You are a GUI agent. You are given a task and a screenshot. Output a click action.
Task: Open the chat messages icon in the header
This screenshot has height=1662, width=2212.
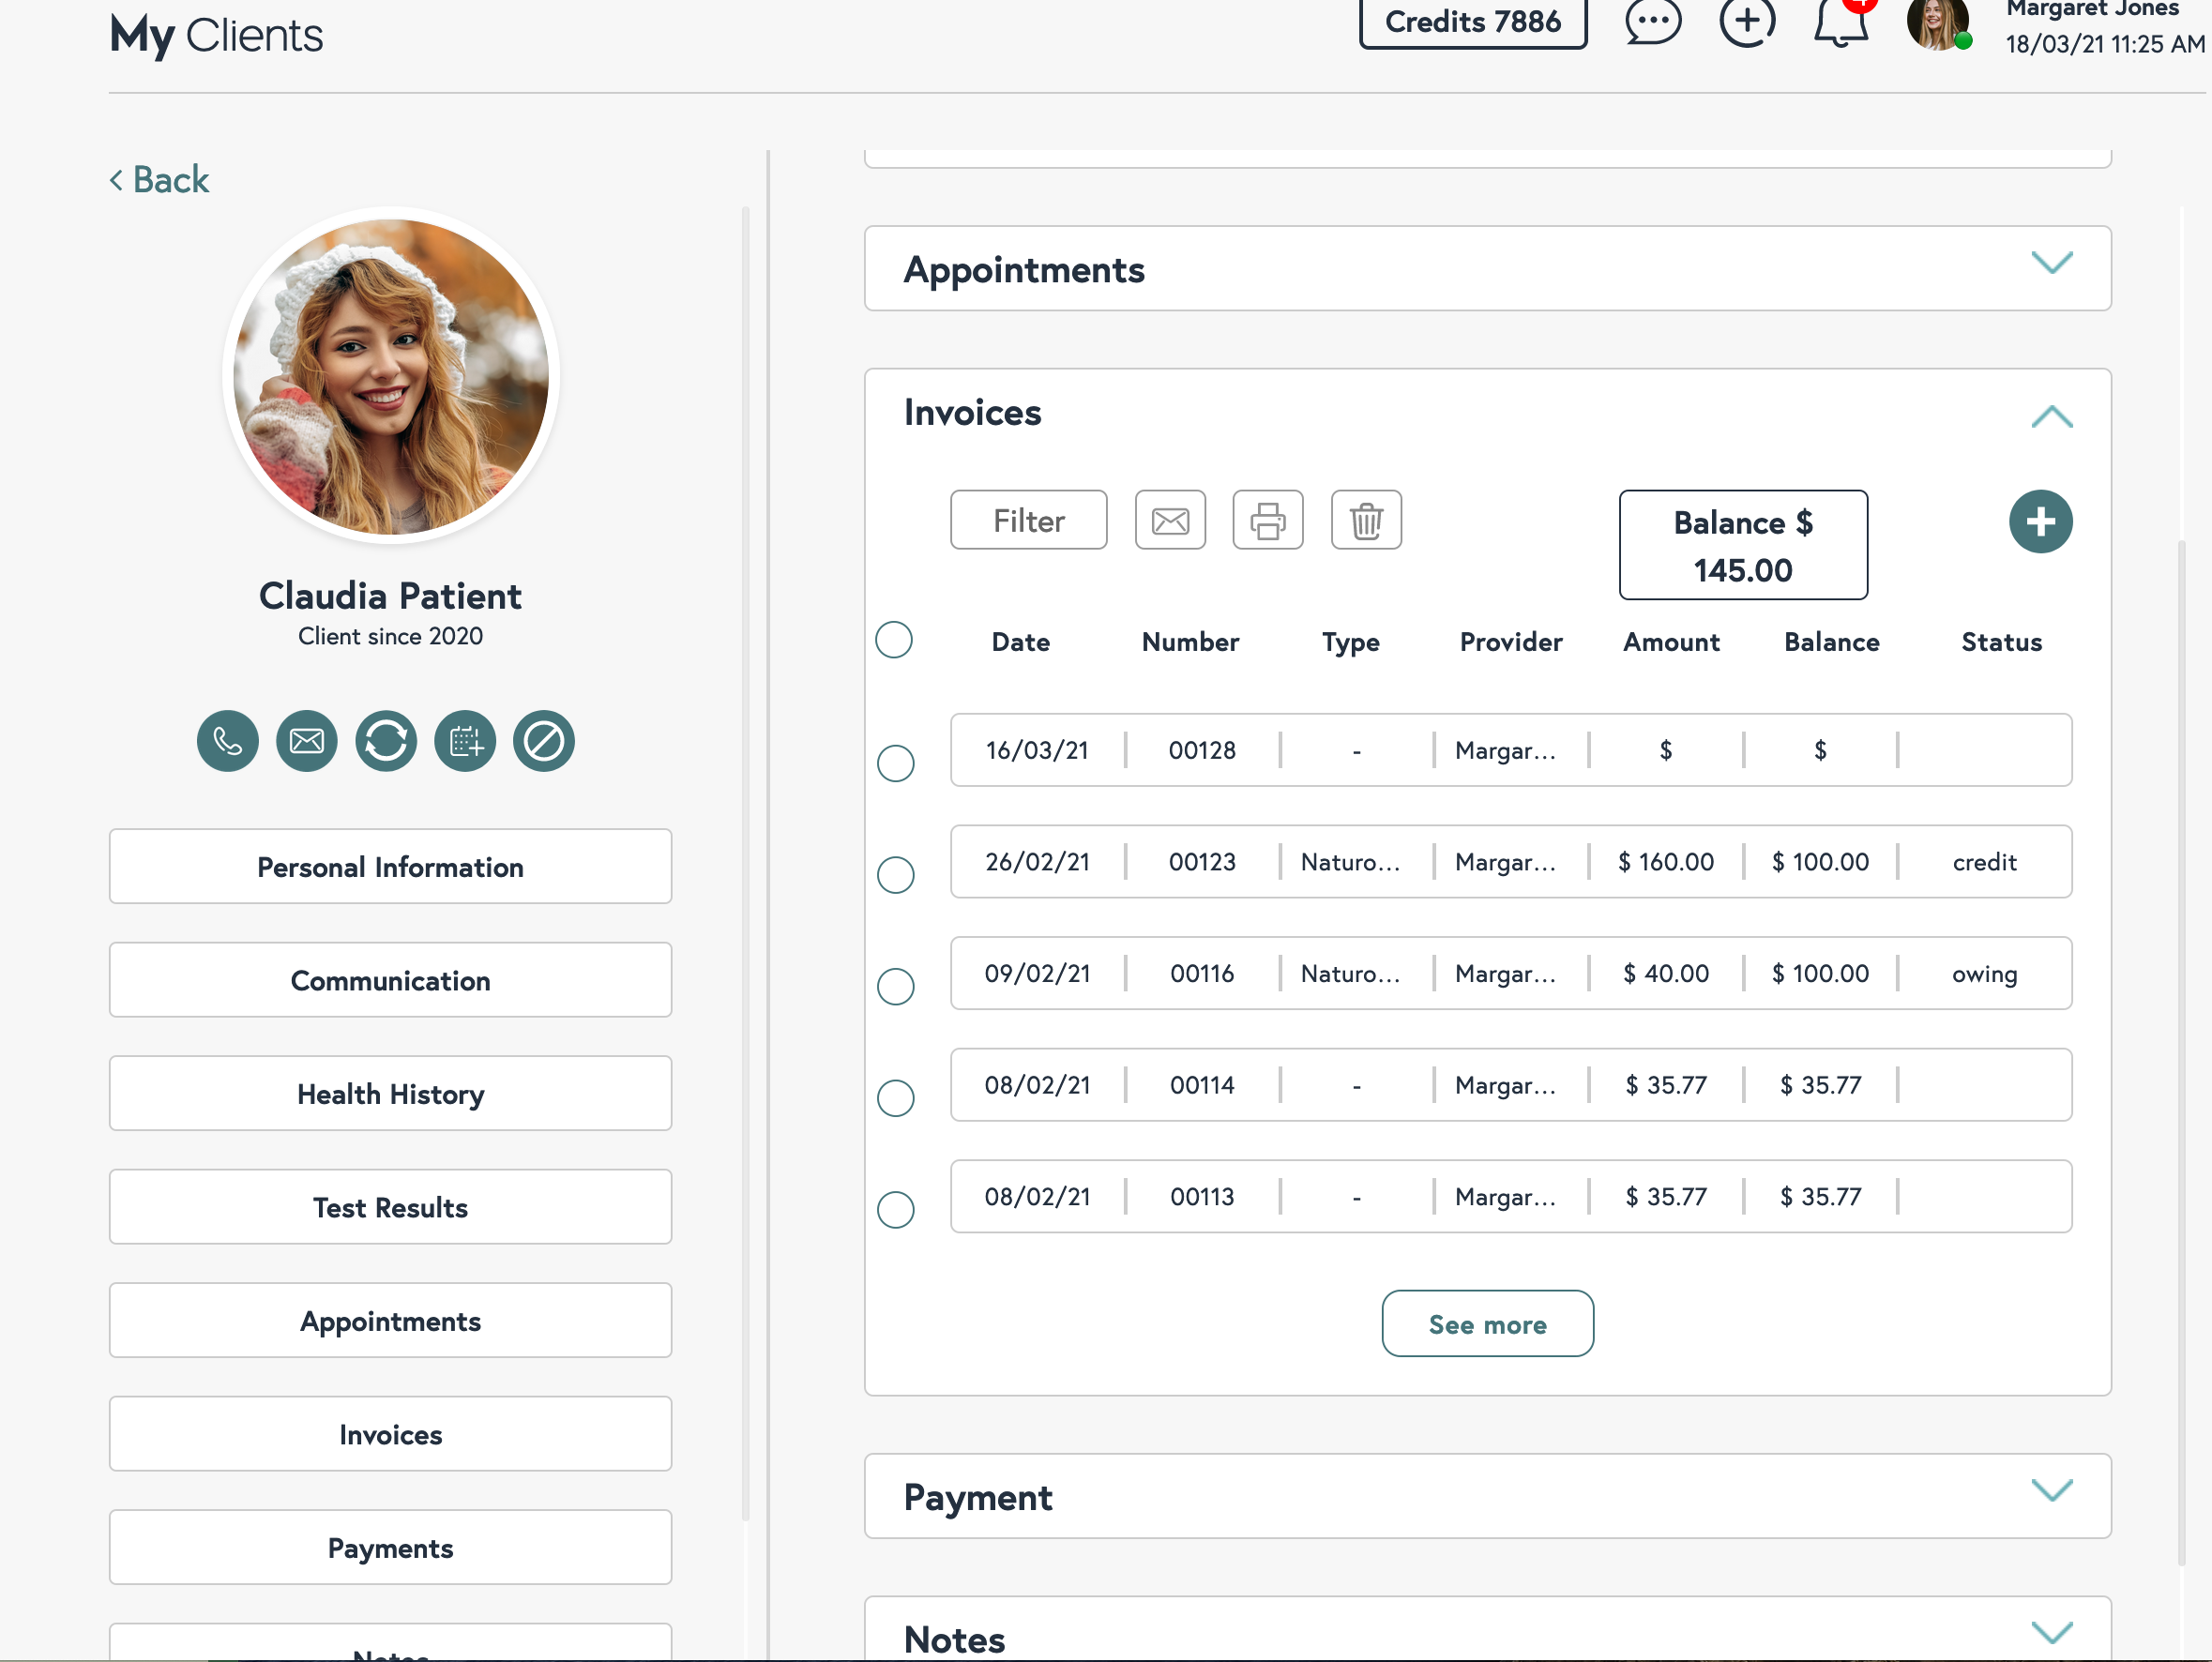click(x=1651, y=22)
